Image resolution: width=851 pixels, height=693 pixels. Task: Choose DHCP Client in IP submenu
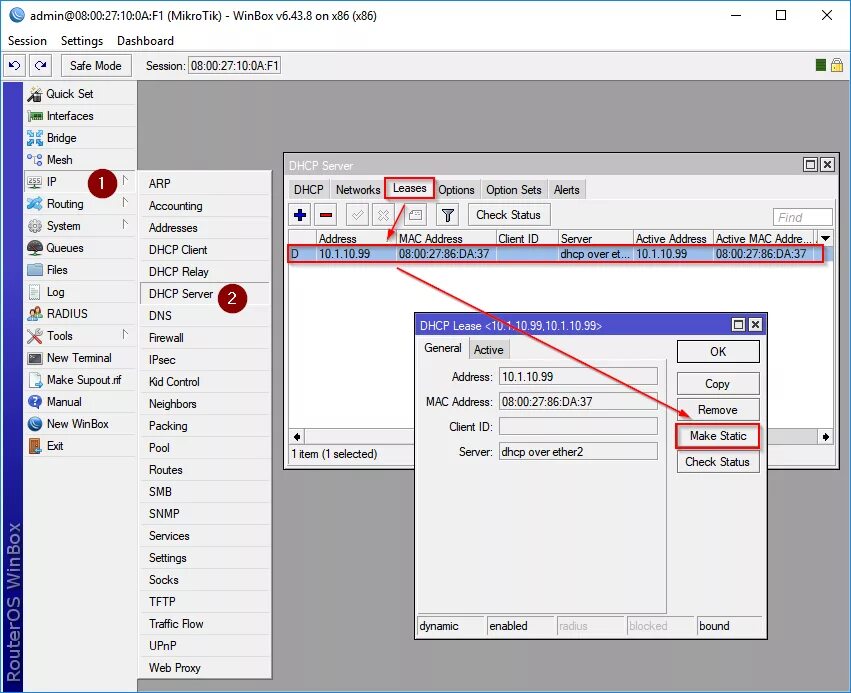[x=205, y=250]
